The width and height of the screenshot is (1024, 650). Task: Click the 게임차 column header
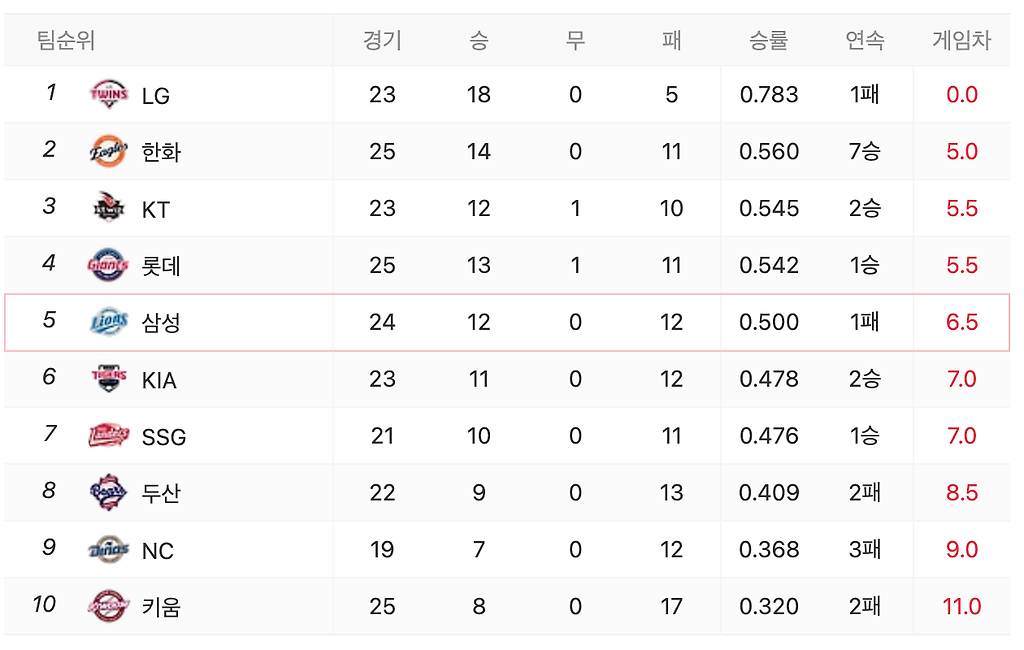961,41
